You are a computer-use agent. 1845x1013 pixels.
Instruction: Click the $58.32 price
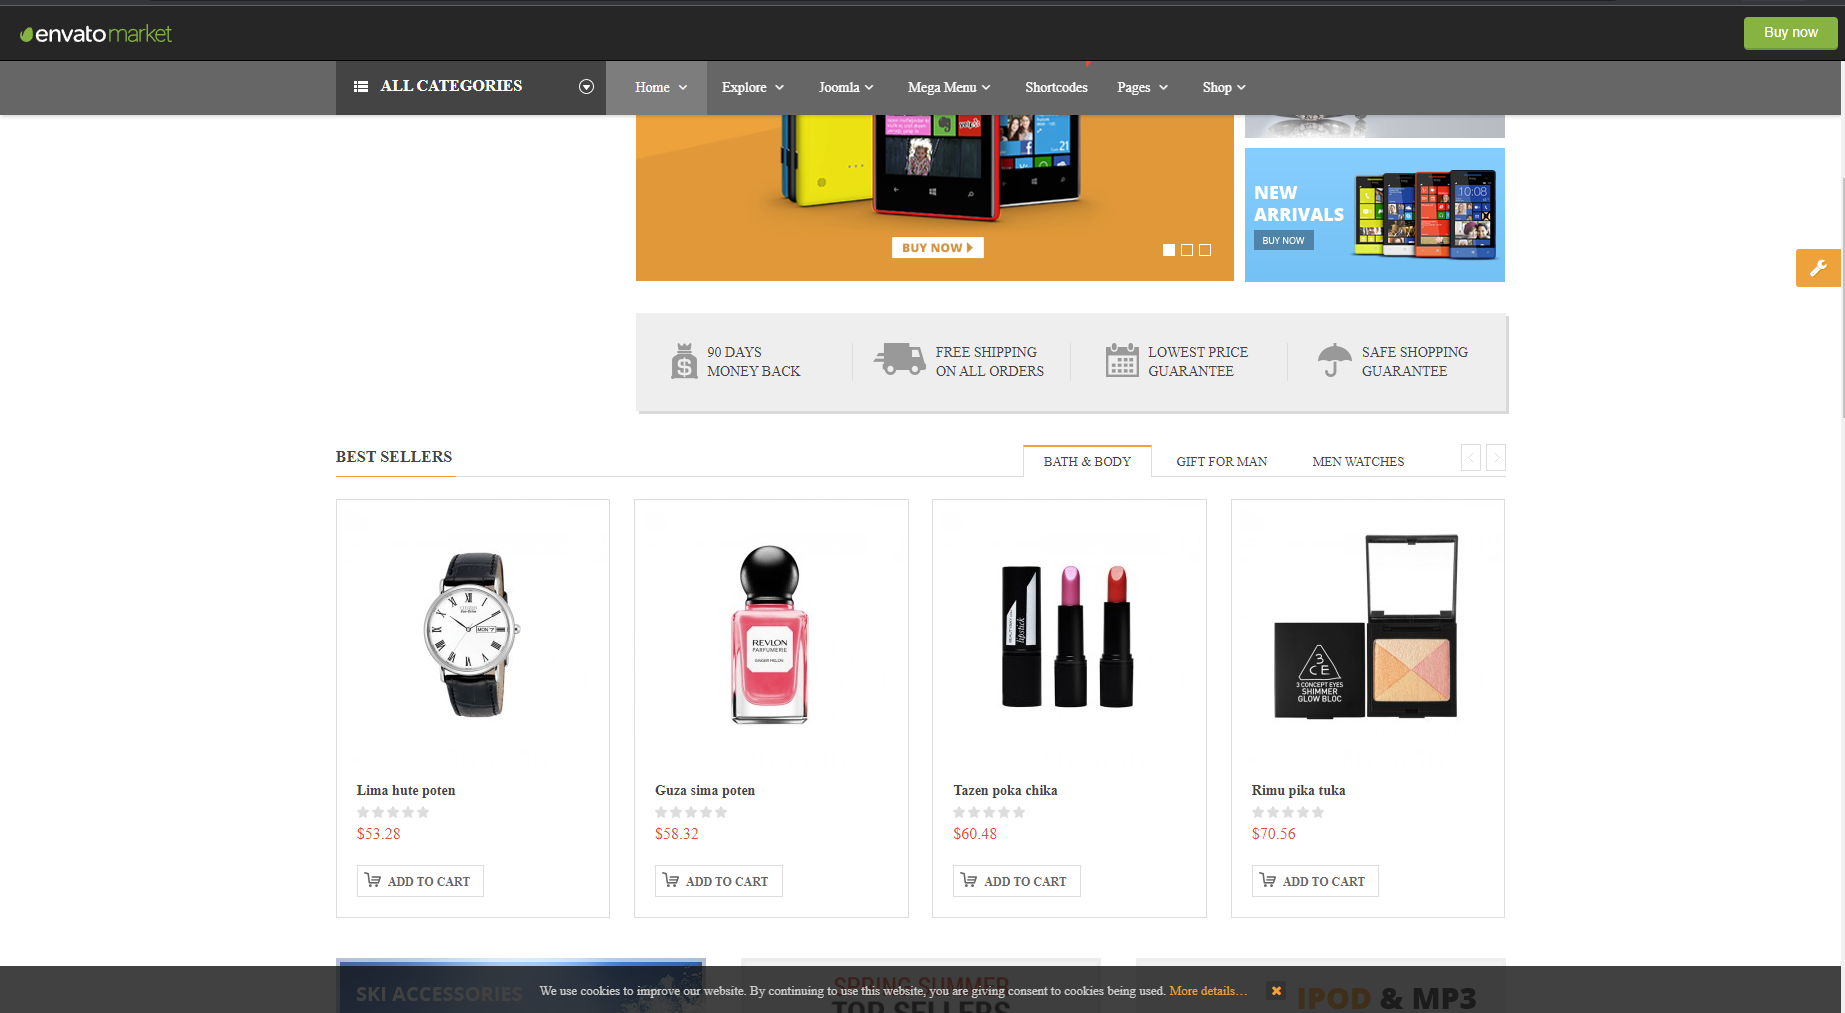coord(677,834)
